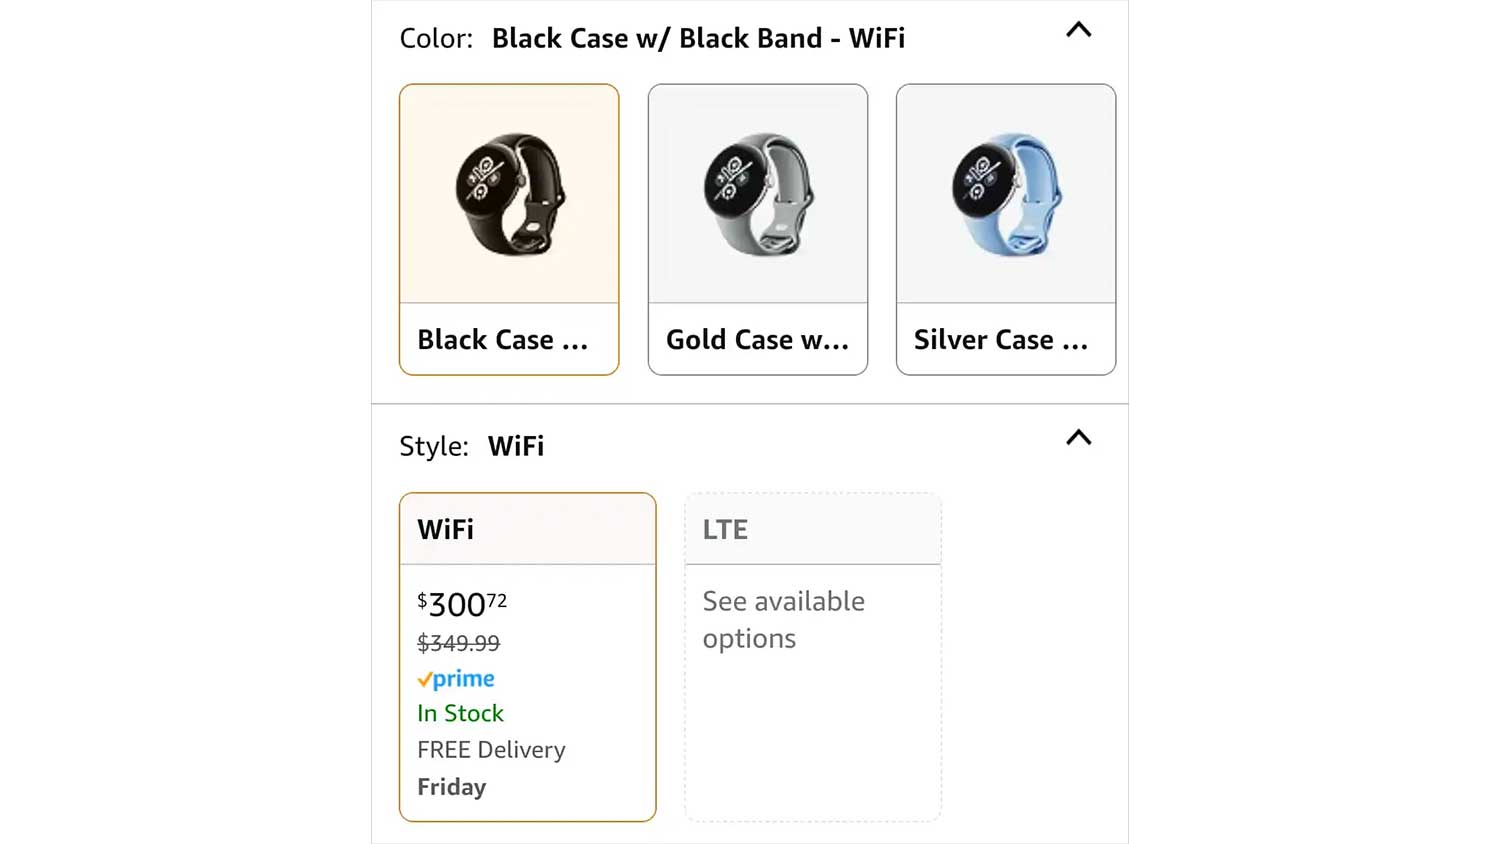
Task: Click the Prime checkmark logo
Action: pos(456,679)
